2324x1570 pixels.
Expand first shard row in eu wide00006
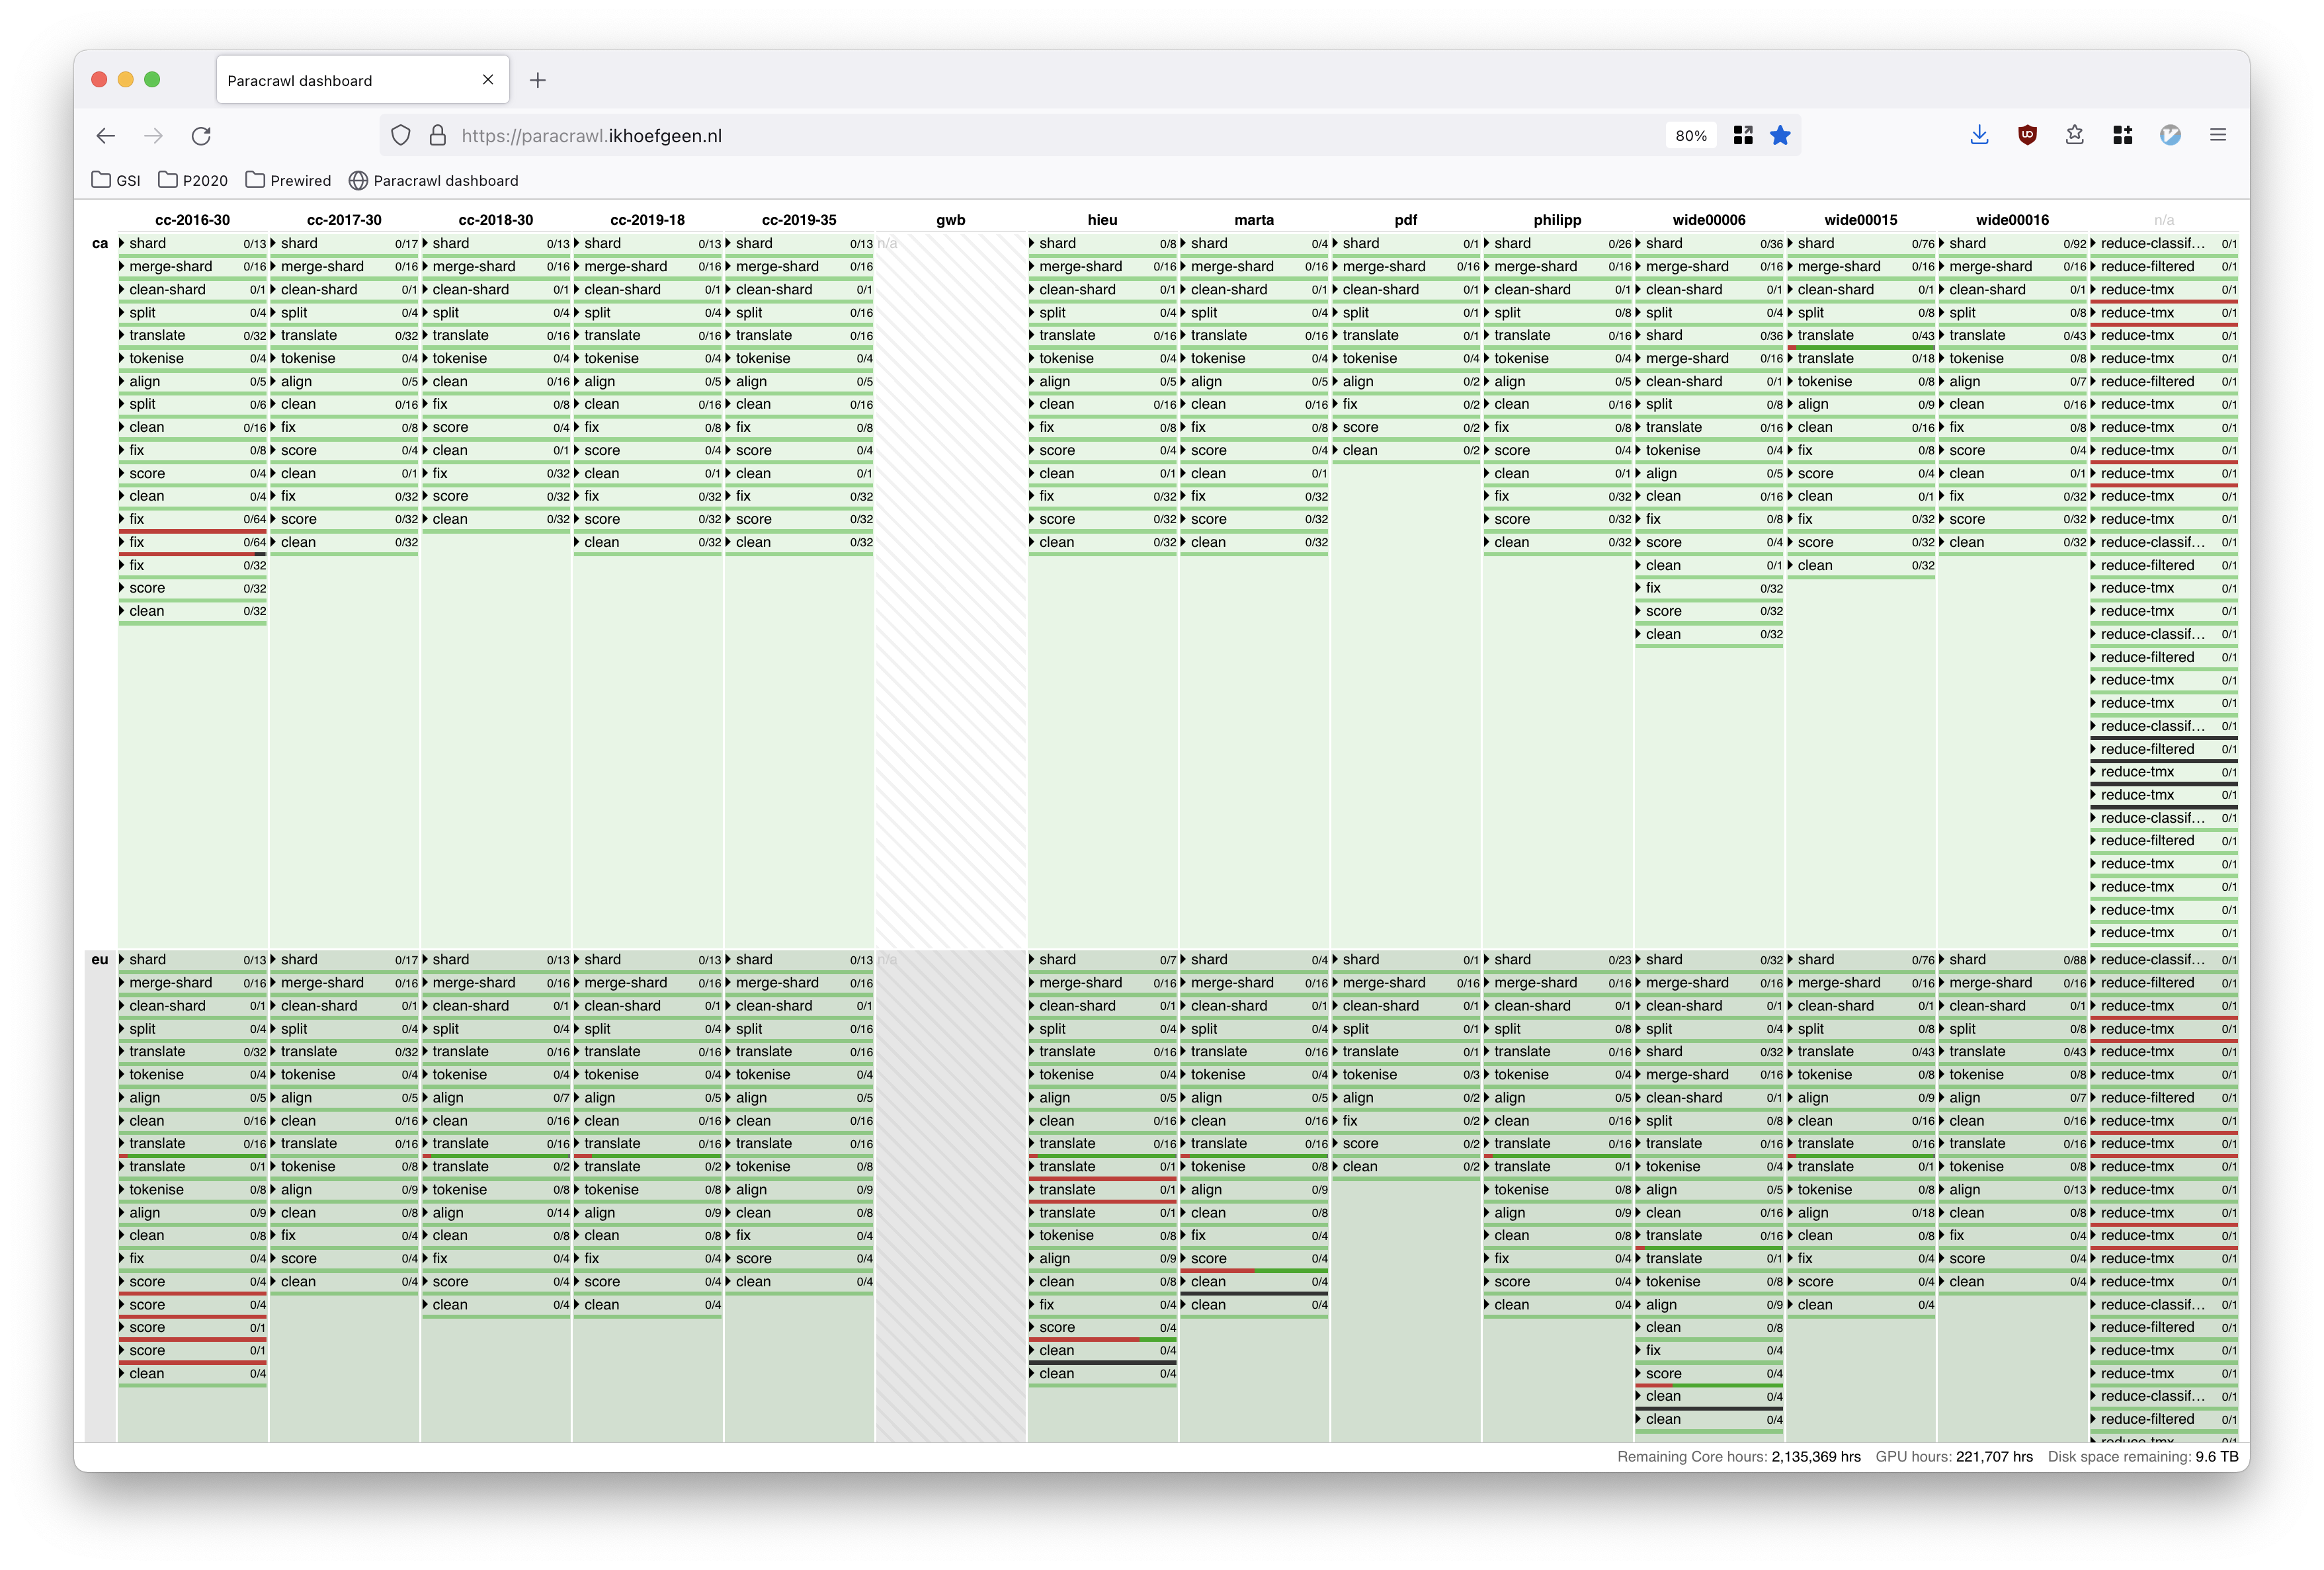pos(1639,959)
